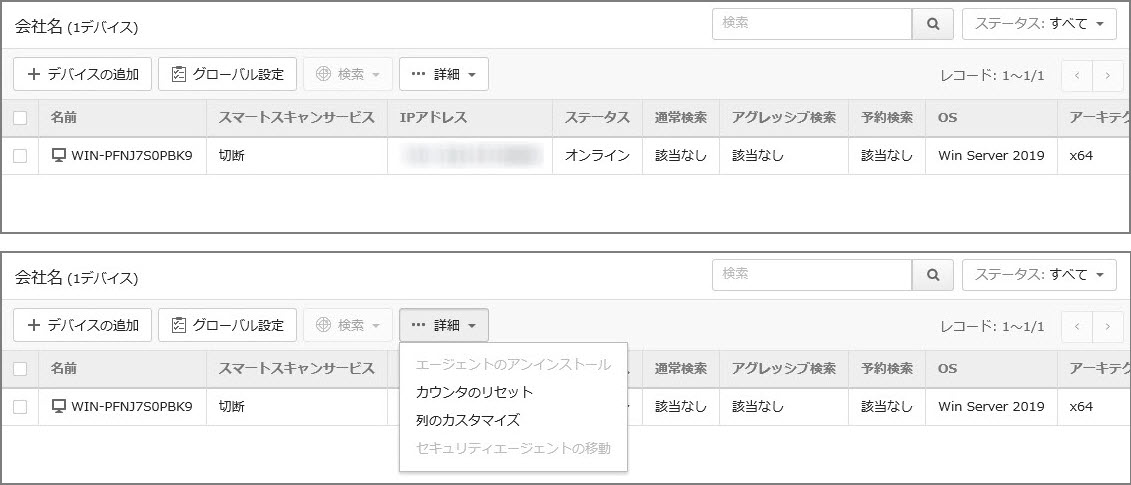
Task: Go to next page in upper panel
Action: (1107, 74)
